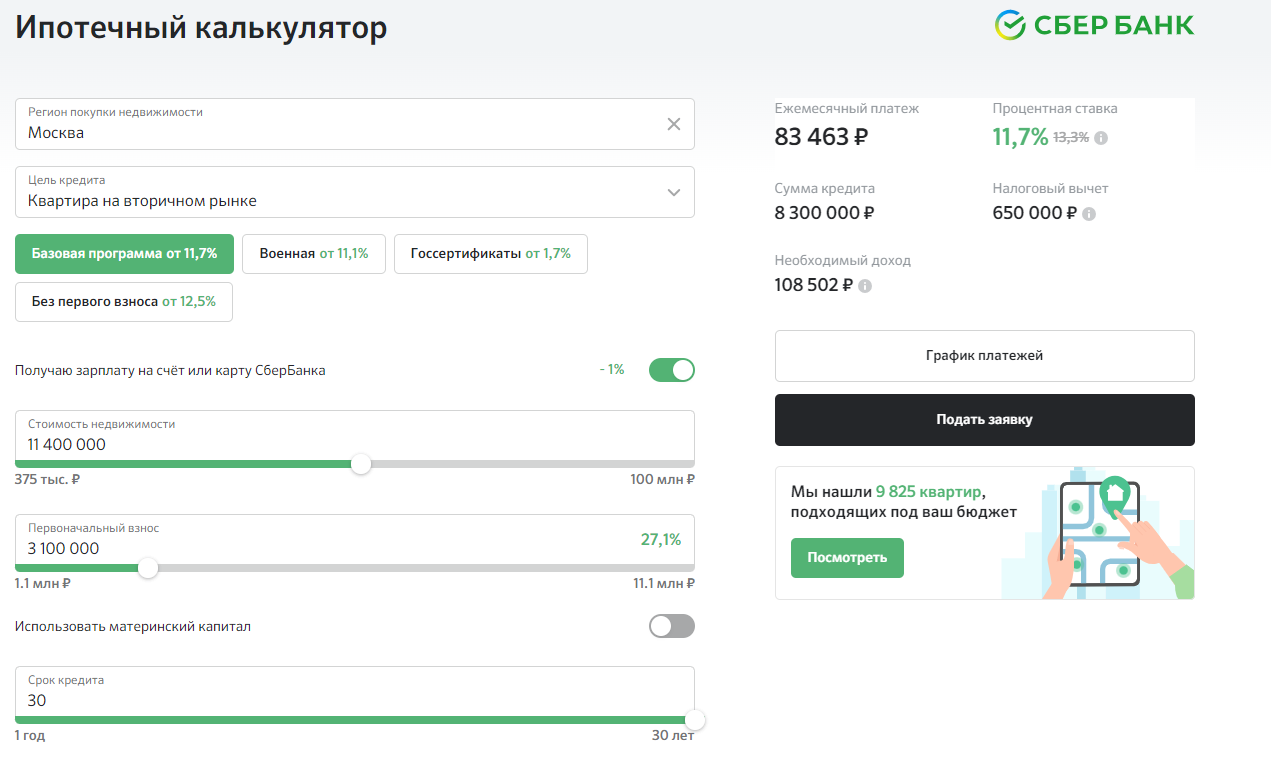This screenshot has width=1271, height=761.
Task: Click the 108 502 ₽ required income
Action: [814, 285]
